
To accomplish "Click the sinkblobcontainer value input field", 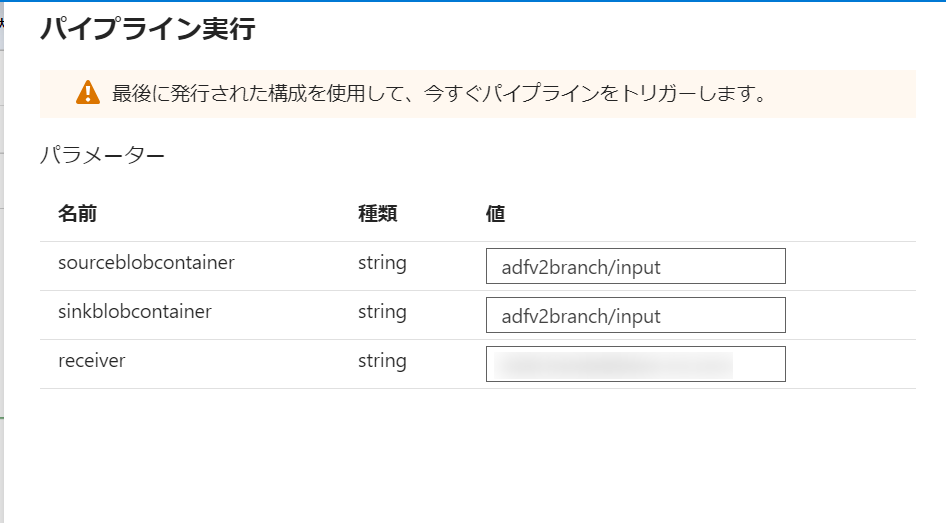I will coord(635,315).
